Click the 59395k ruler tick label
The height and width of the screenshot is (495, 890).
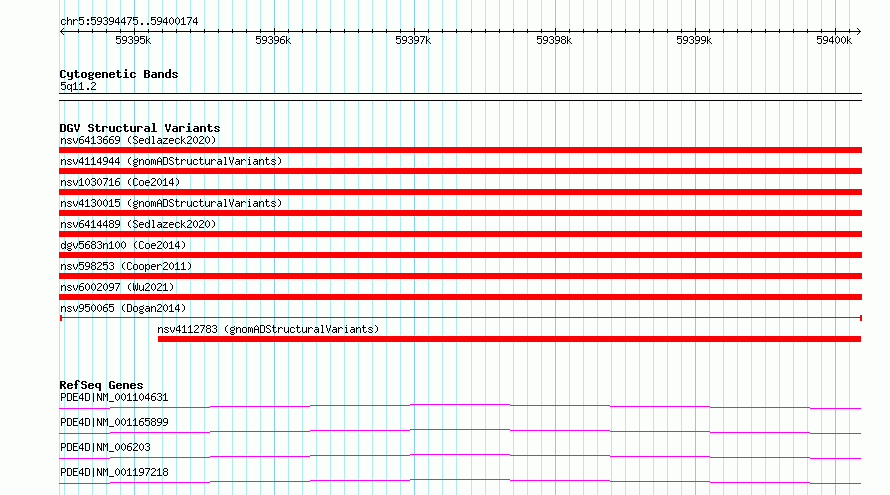click(133, 40)
